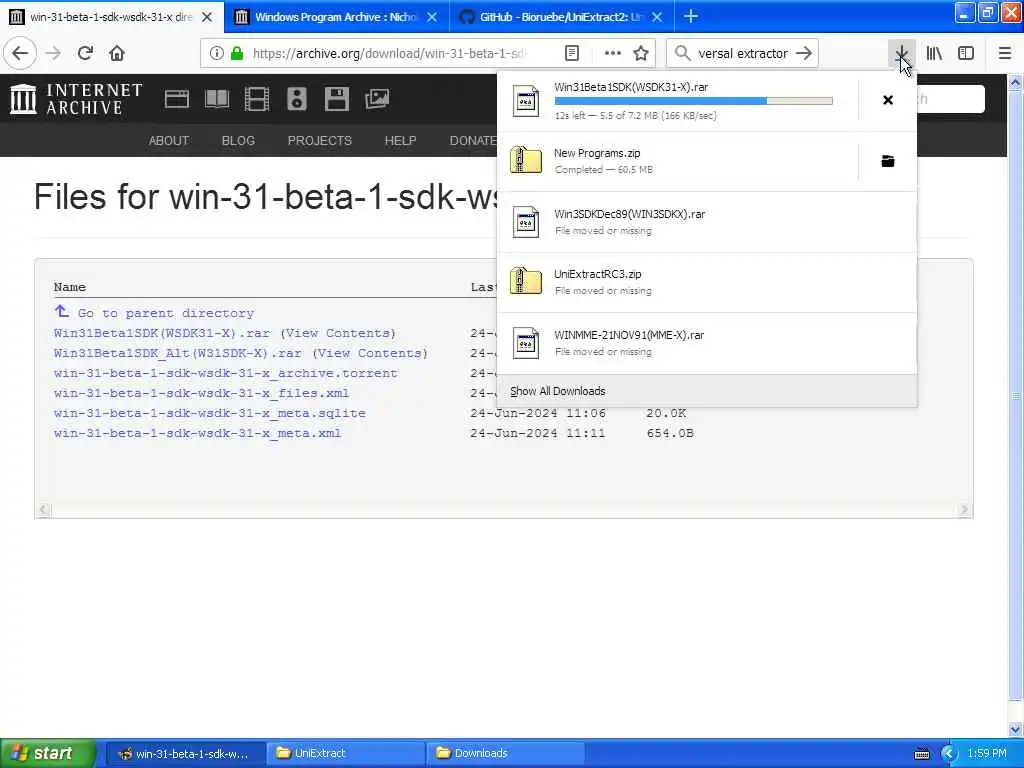This screenshot has height=768, width=1024.
Task: Open containing folder for New Programs.zip
Action: (x=888, y=161)
